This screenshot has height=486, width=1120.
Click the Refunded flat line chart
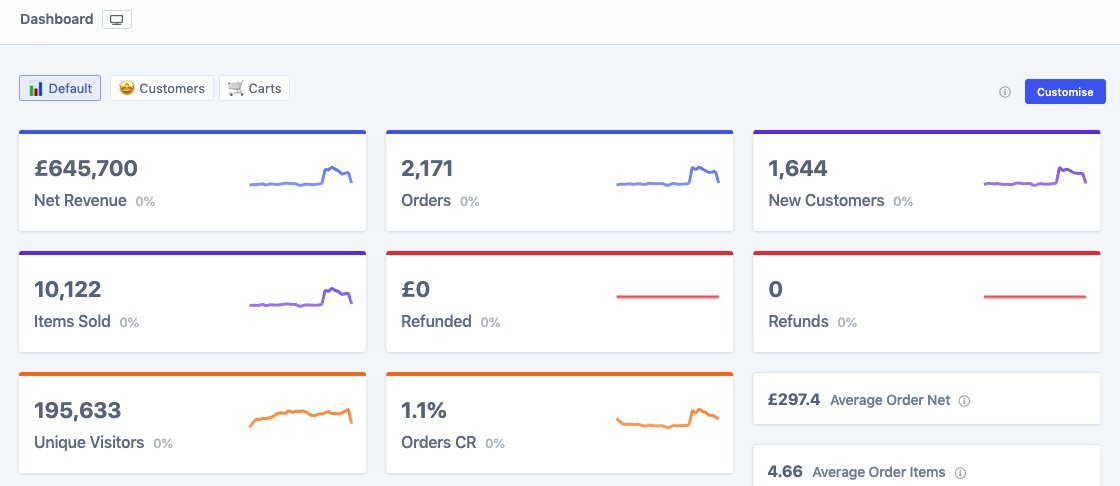668,296
